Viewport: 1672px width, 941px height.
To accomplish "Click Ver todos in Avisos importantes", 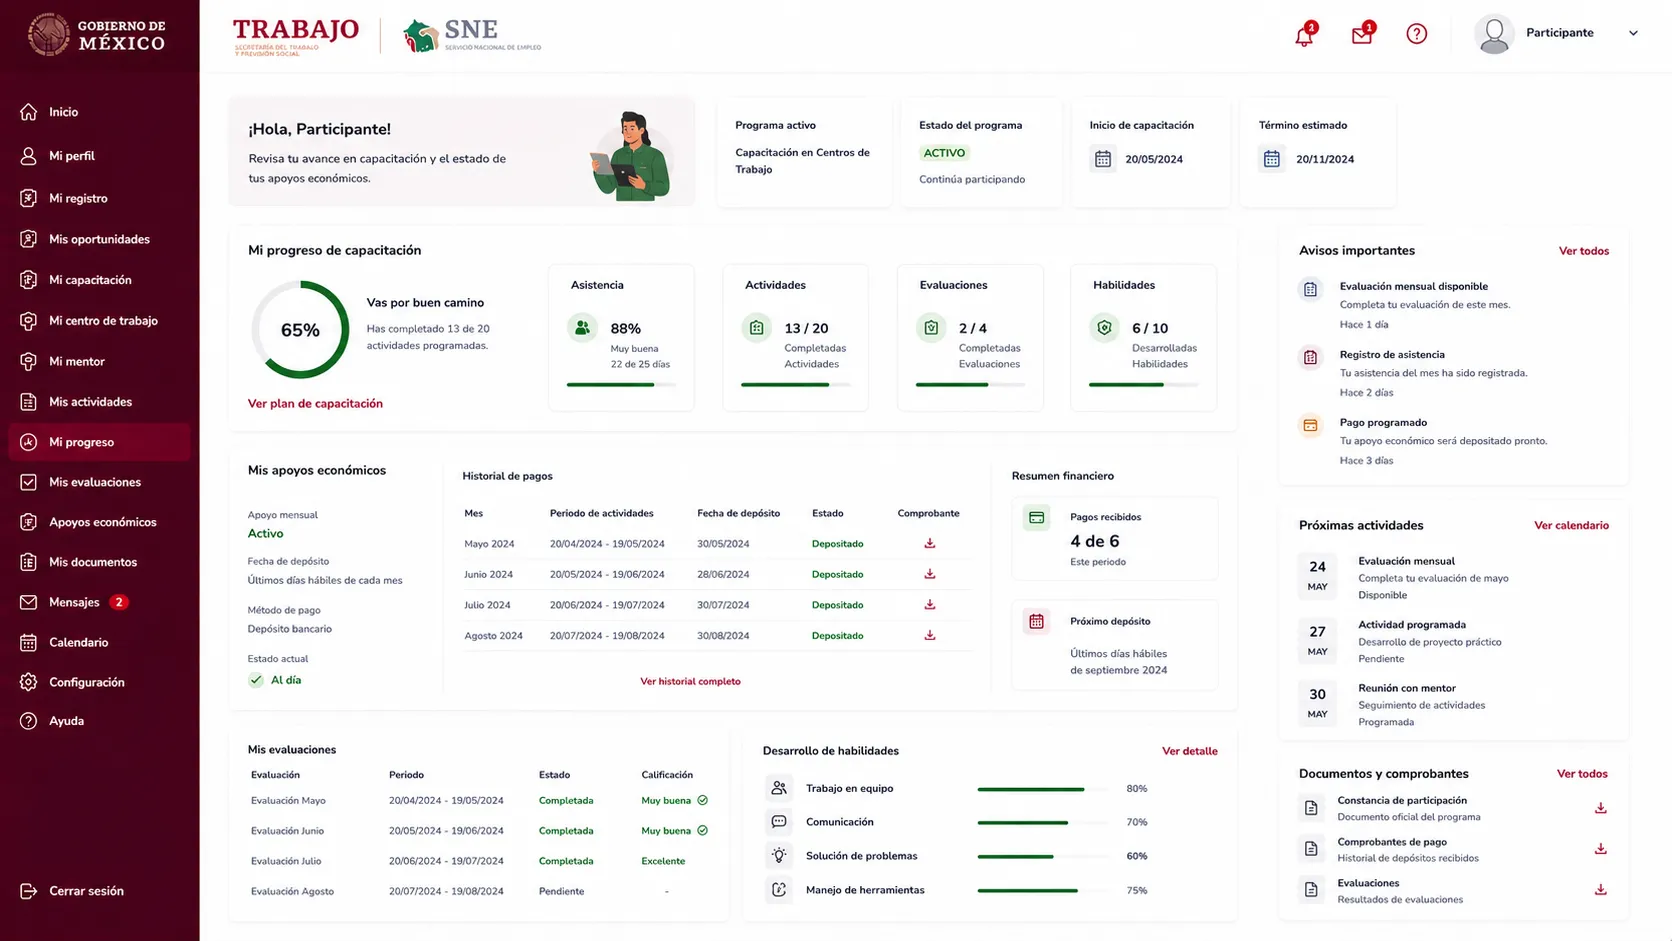I will pyautogui.click(x=1583, y=251).
